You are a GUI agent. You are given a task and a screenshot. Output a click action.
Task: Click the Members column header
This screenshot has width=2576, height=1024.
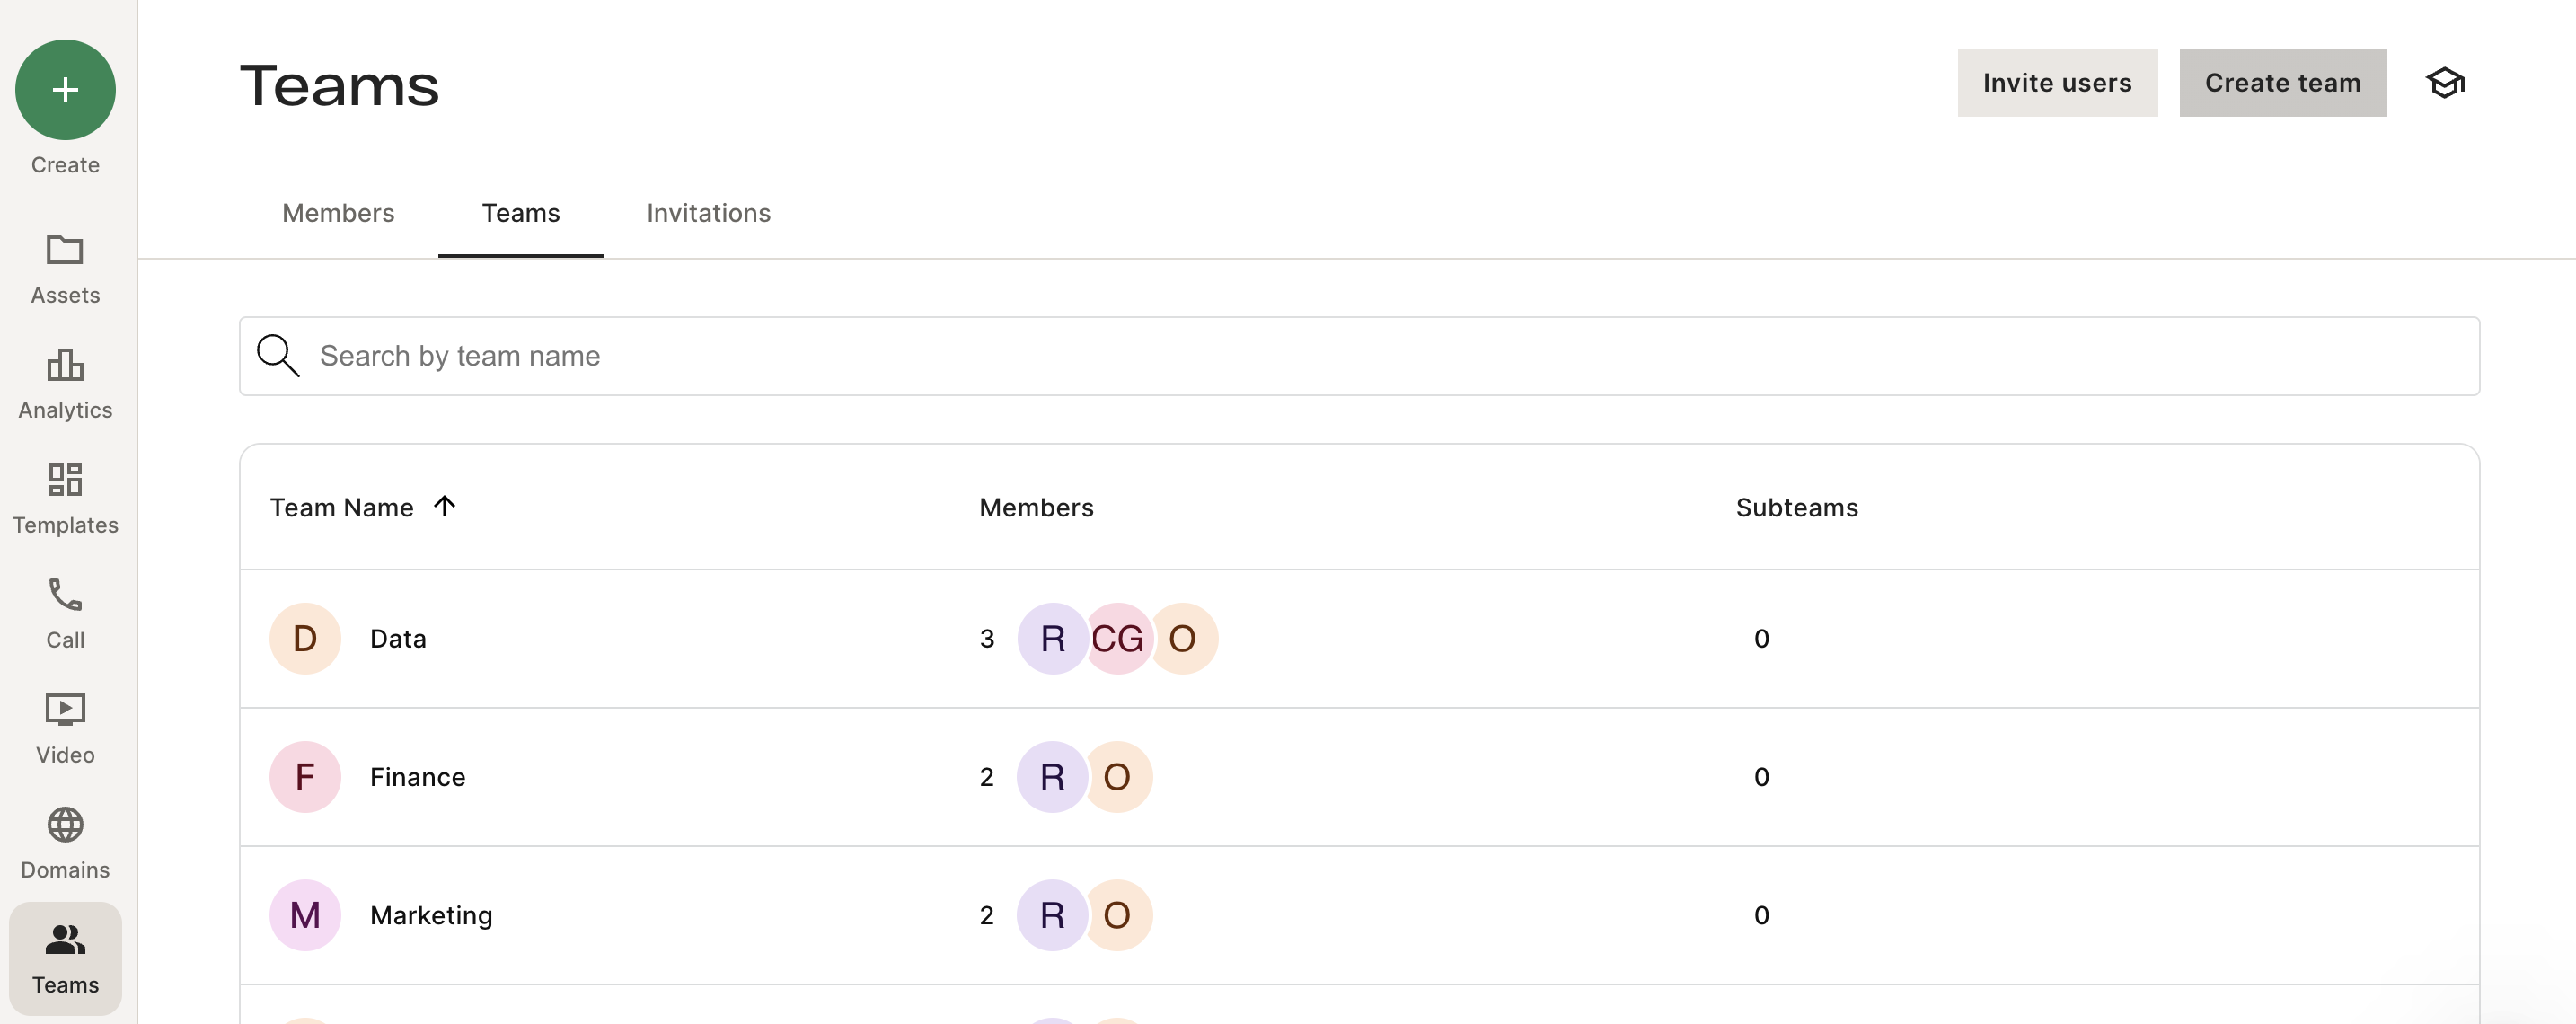(x=1036, y=507)
